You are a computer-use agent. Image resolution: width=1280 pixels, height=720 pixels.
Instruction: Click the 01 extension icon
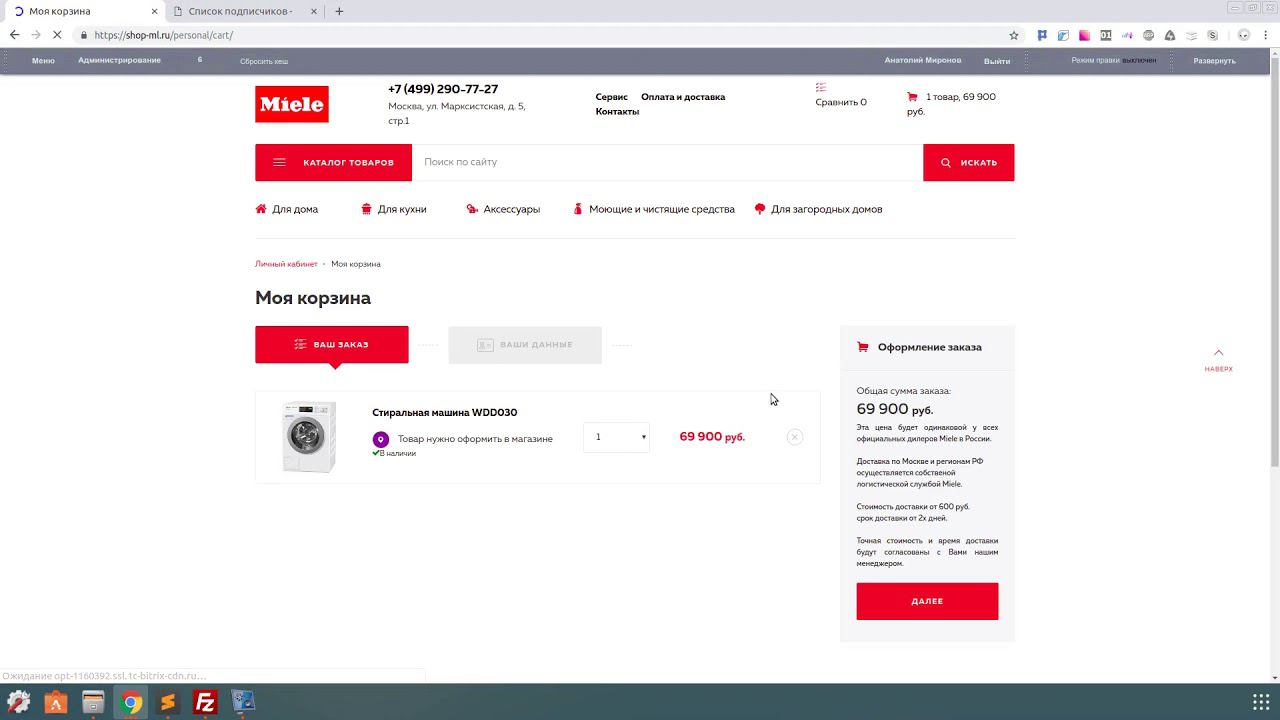[x=1105, y=35]
